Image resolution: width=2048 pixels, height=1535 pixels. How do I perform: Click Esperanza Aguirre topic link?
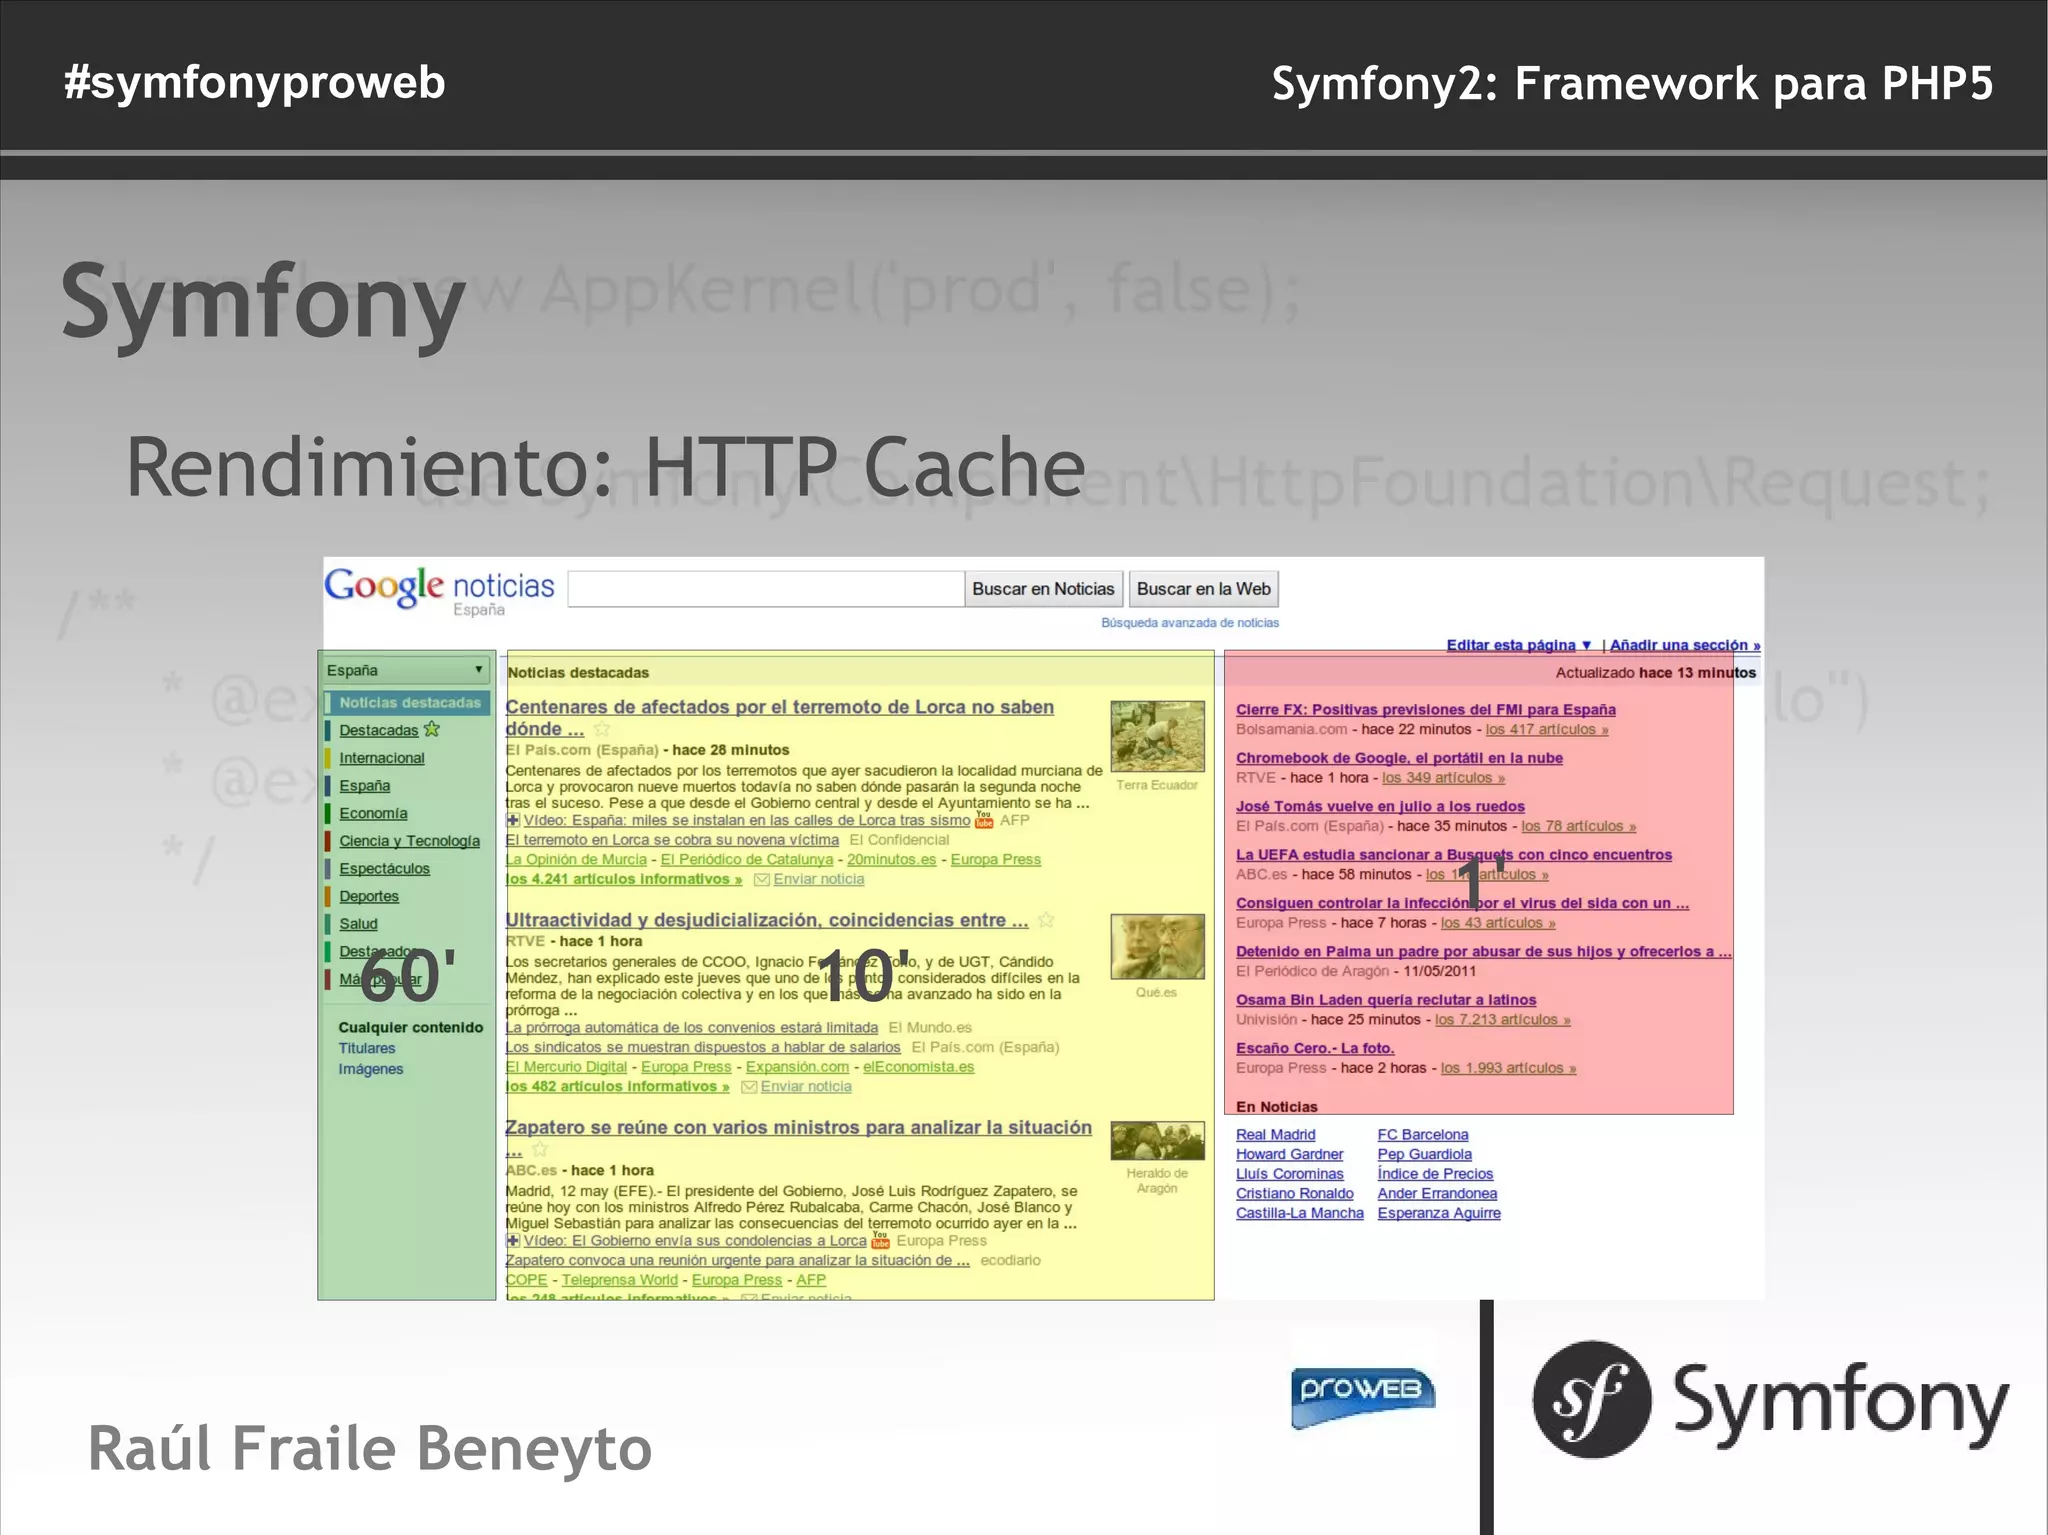pos(1438,1213)
